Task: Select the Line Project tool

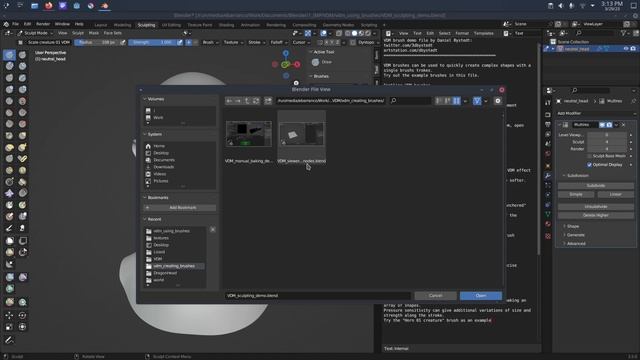Action: pyautogui.click(x=10, y=264)
